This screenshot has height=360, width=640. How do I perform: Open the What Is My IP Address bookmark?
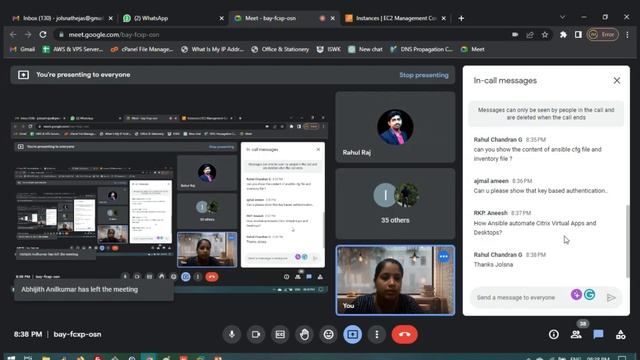(212, 49)
